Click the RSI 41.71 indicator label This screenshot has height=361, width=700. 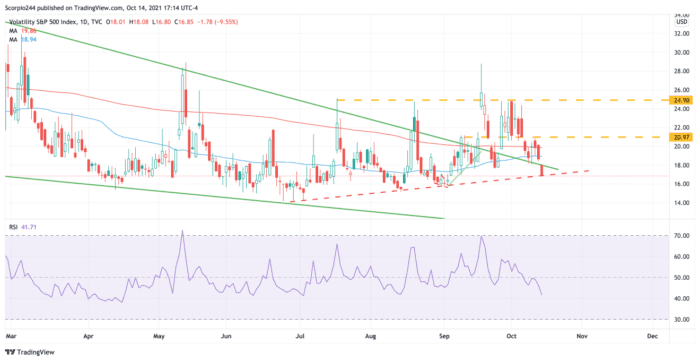23,227
